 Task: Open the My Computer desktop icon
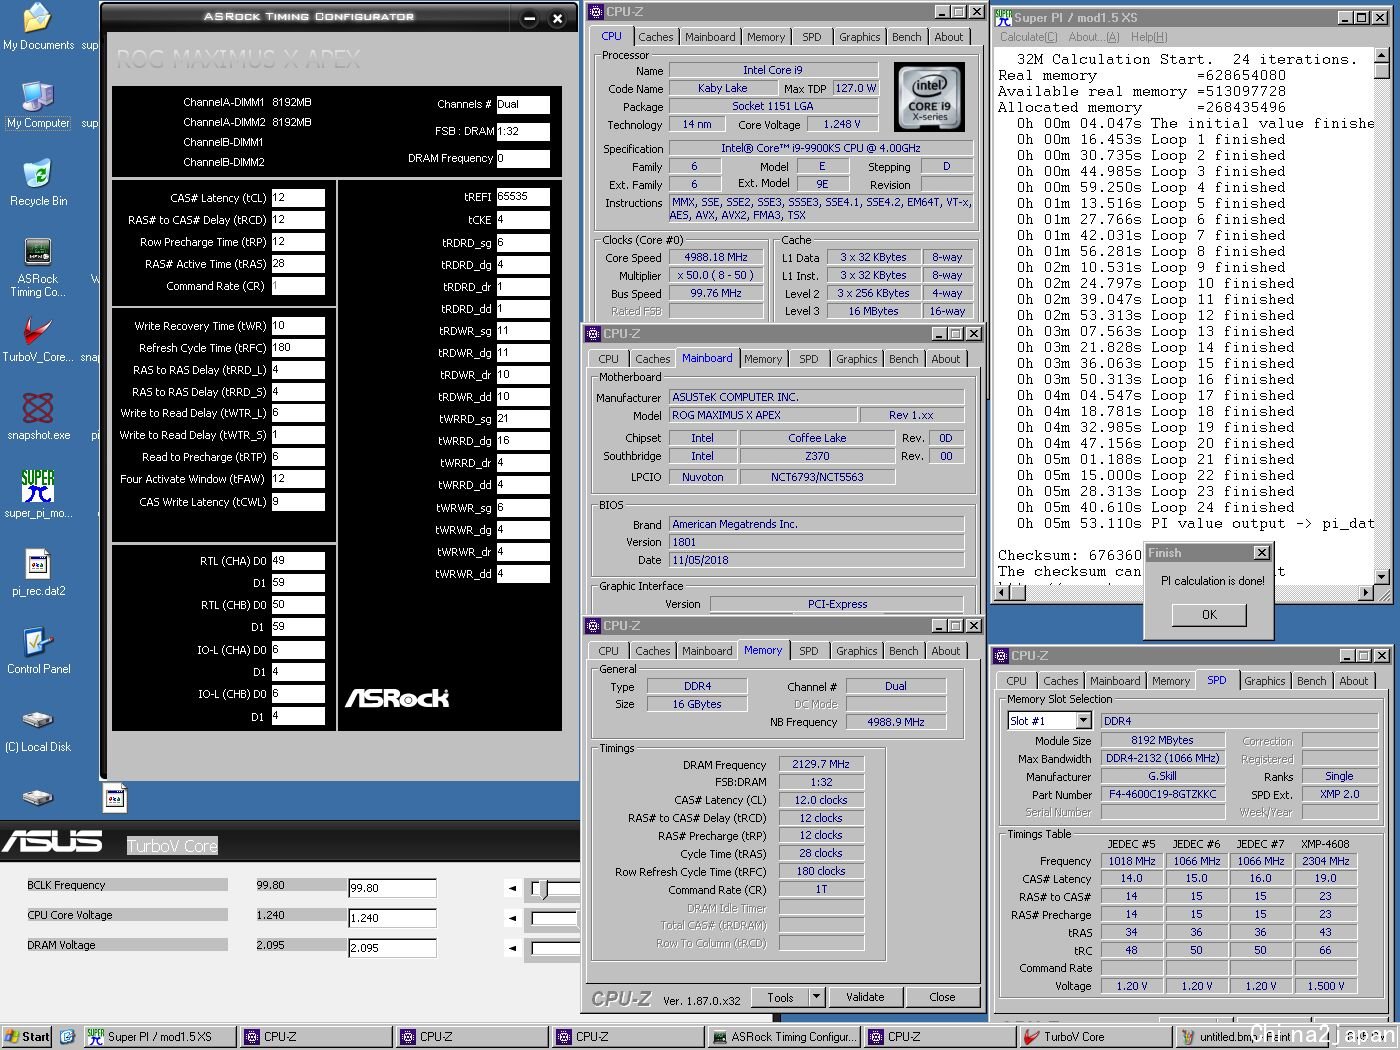coord(38,105)
